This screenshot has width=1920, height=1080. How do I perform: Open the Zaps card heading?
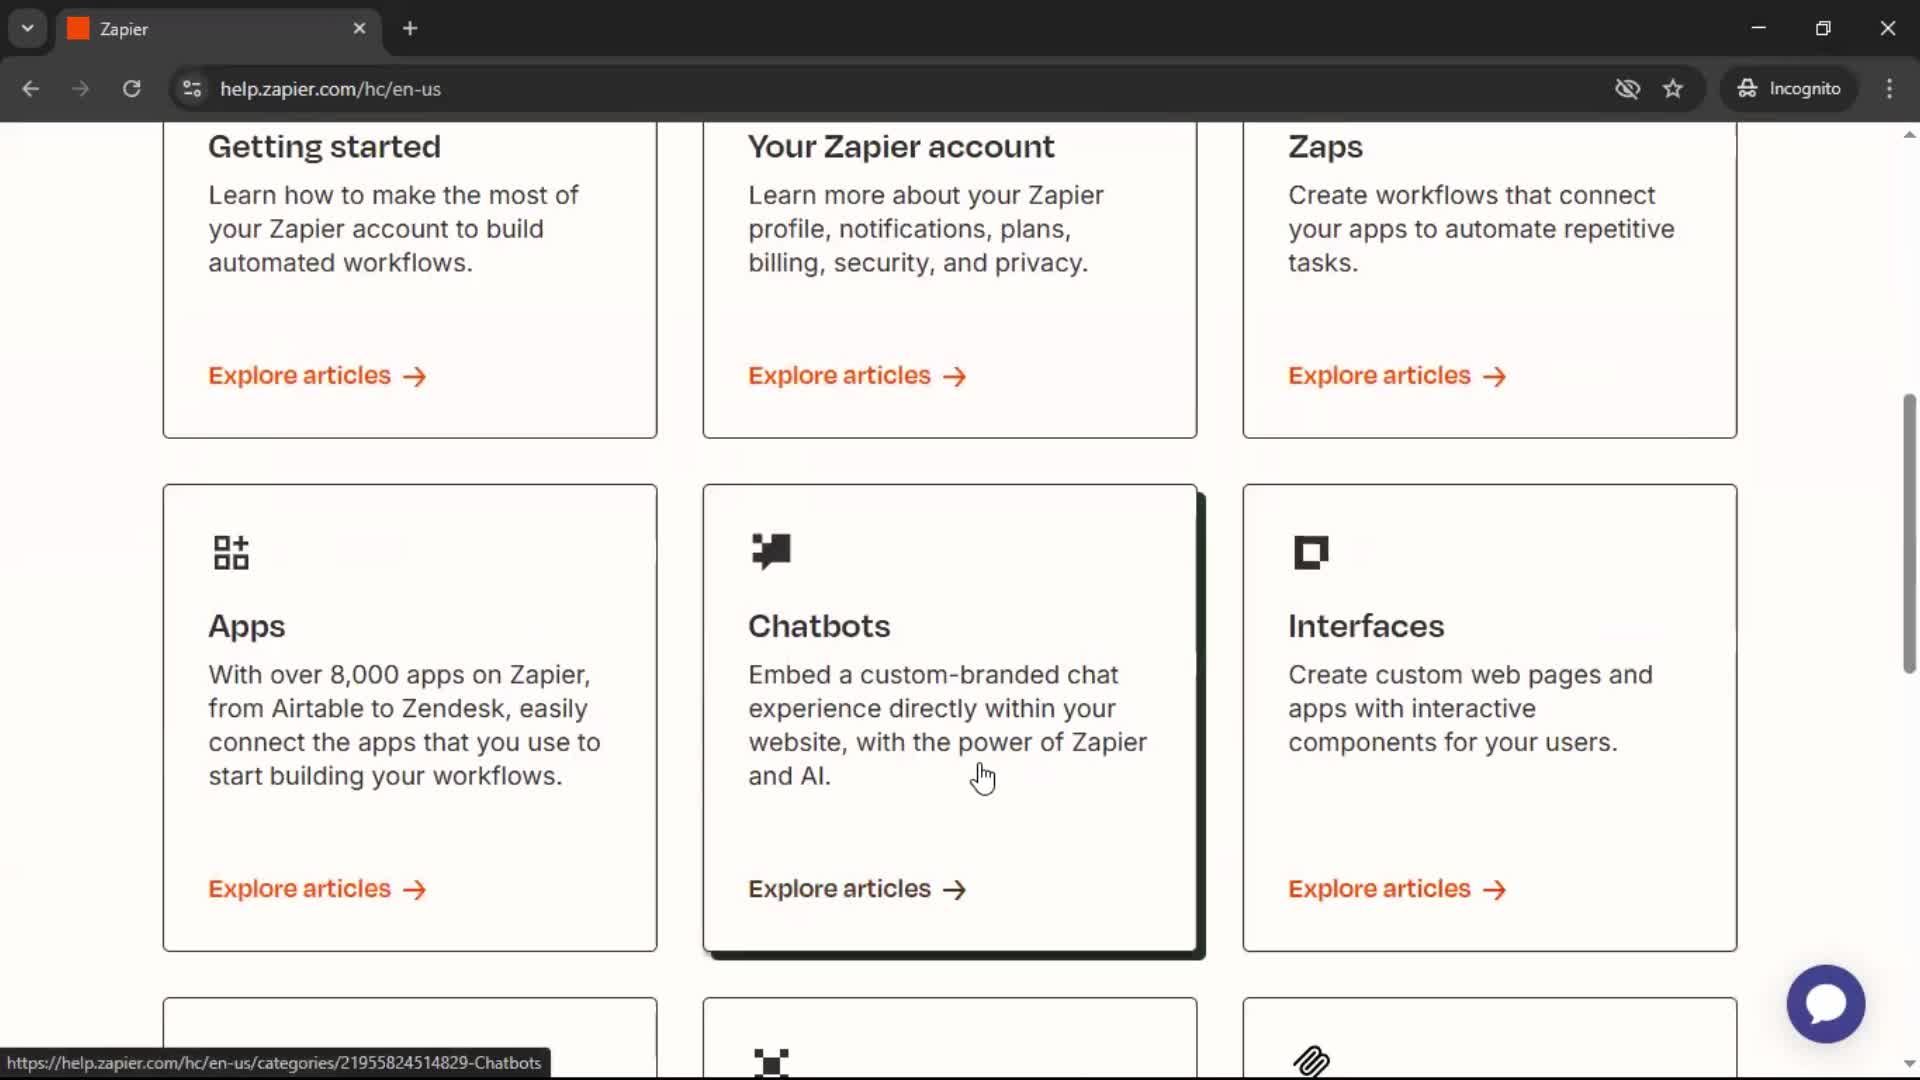(x=1325, y=147)
